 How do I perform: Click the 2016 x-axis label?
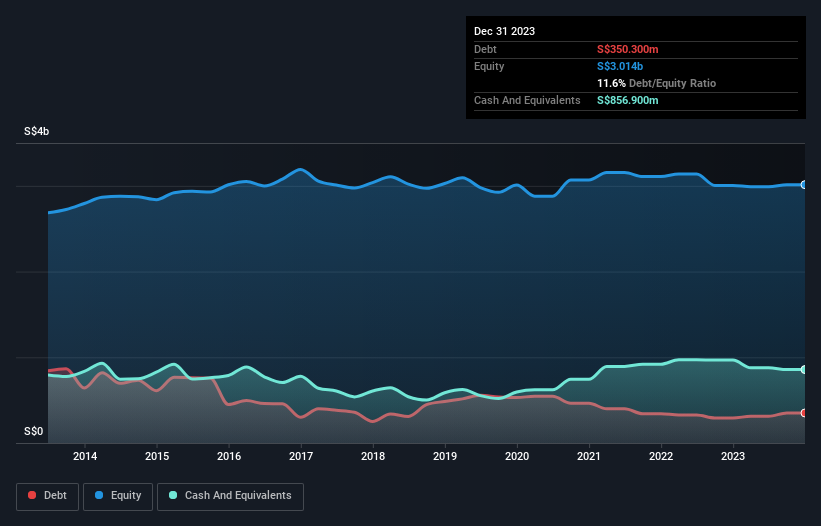pos(229,457)
